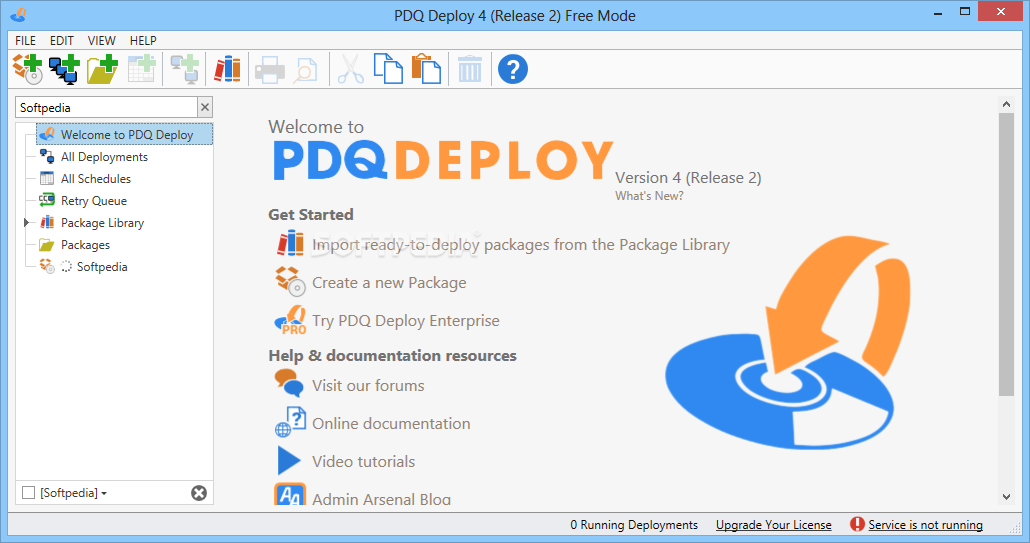This screenshot has width=1030, height=543.
Task: Click the Create a new Package box icon
Action: [x=290, y=282]
